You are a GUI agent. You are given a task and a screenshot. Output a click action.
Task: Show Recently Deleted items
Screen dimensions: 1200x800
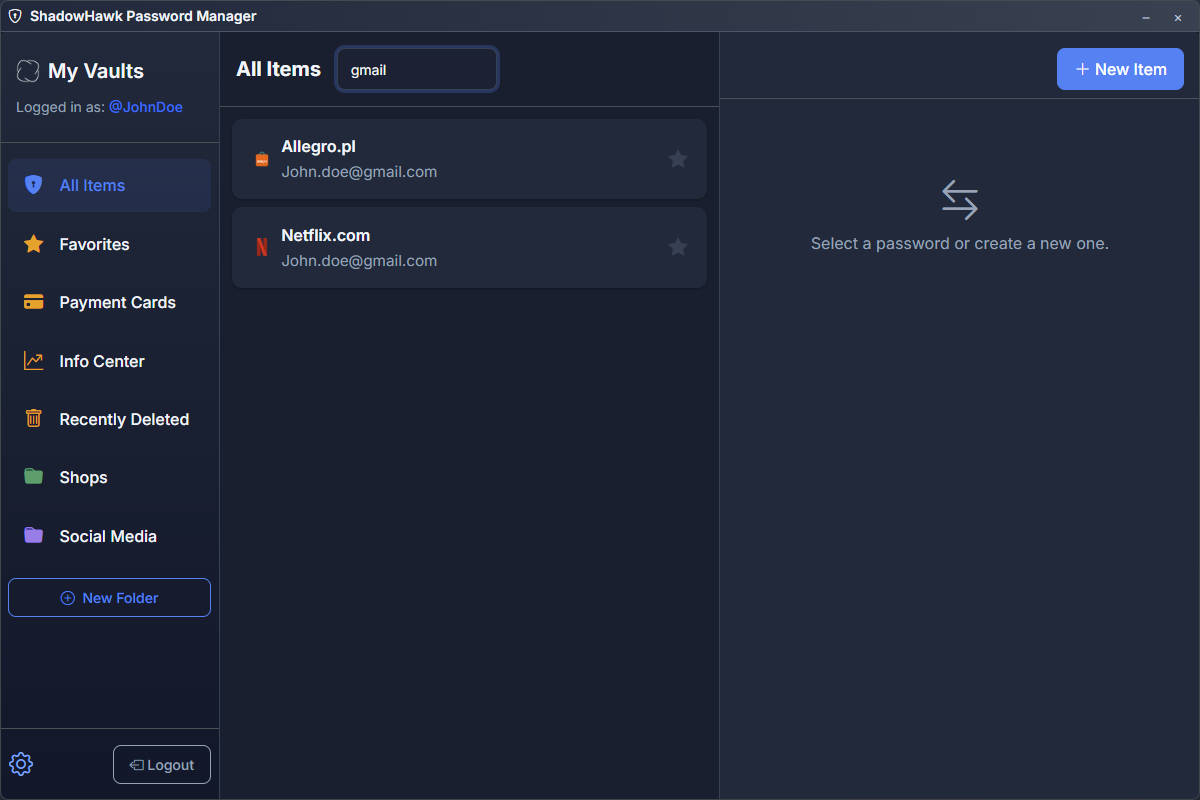tap(109, 419)
